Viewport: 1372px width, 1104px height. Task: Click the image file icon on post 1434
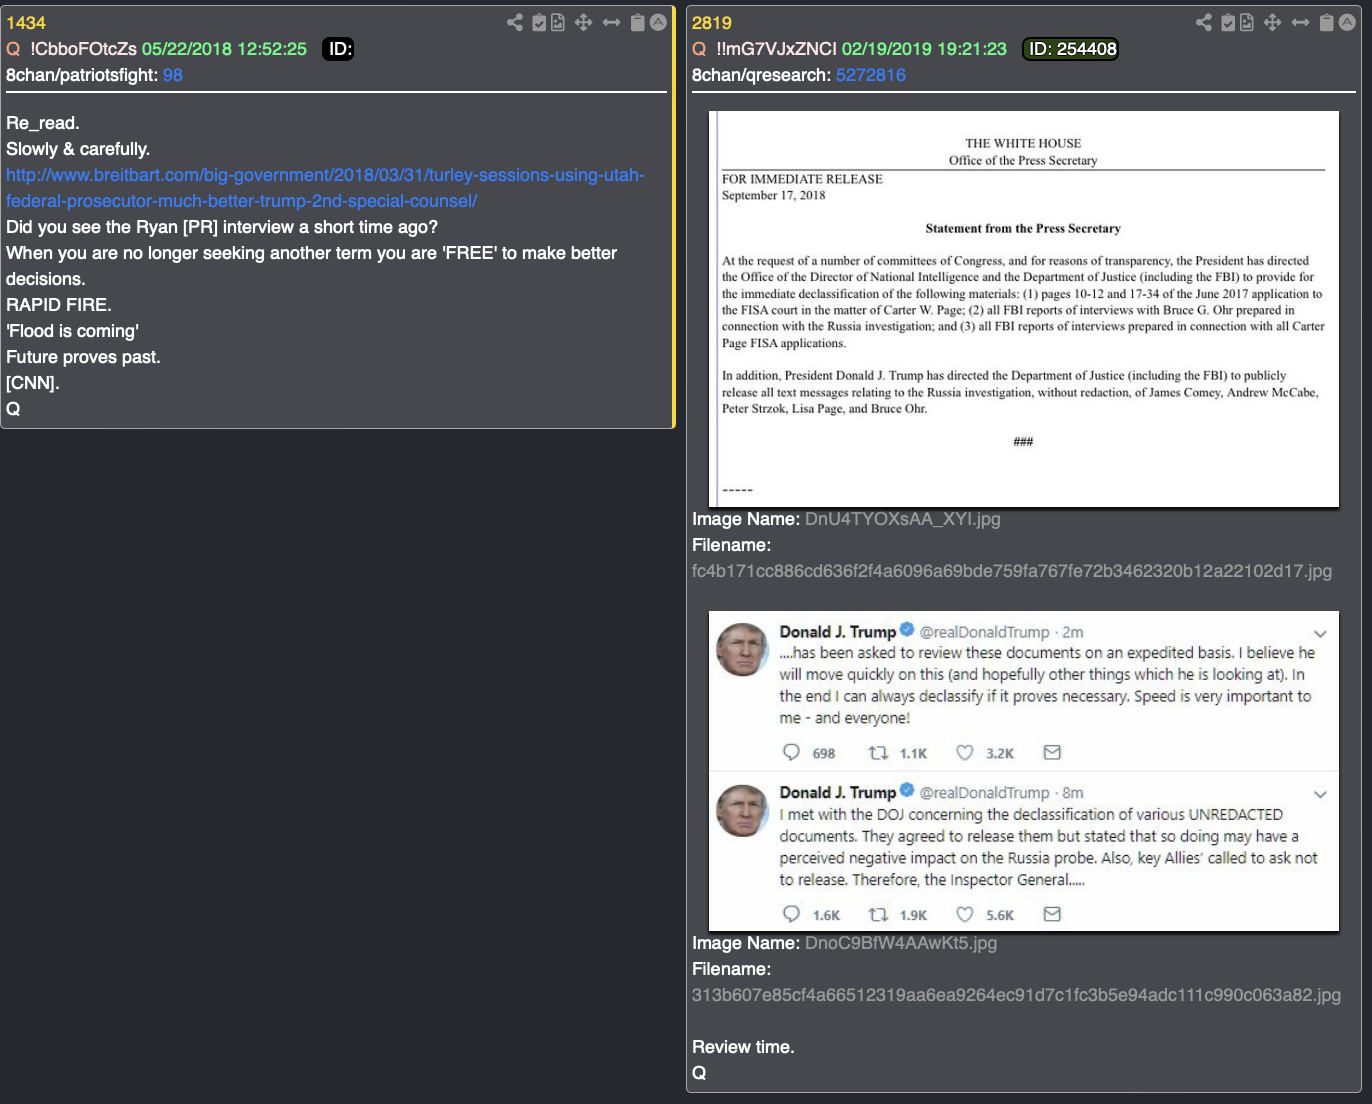pyautogui.click(x=558, y=22)
